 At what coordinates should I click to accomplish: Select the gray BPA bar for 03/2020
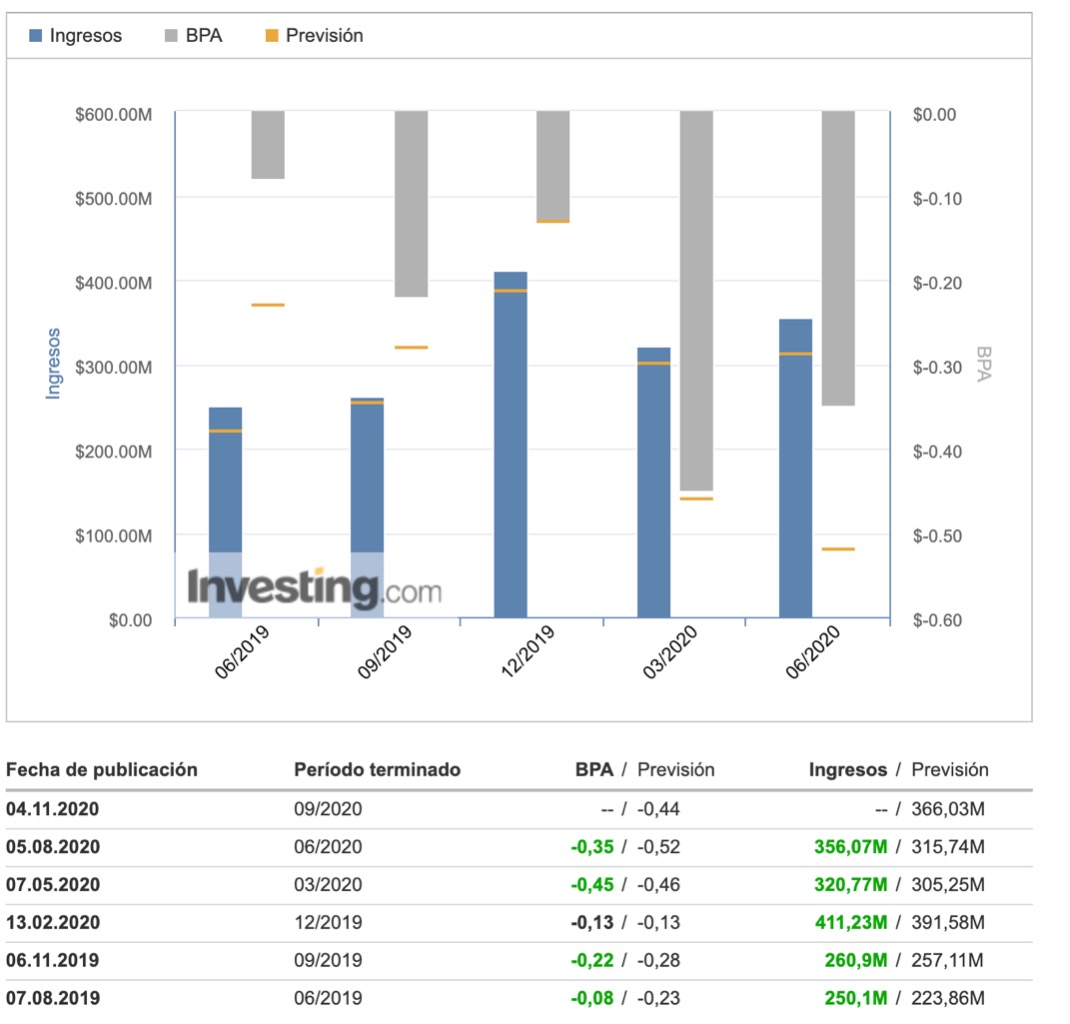(x=696, y=300)
